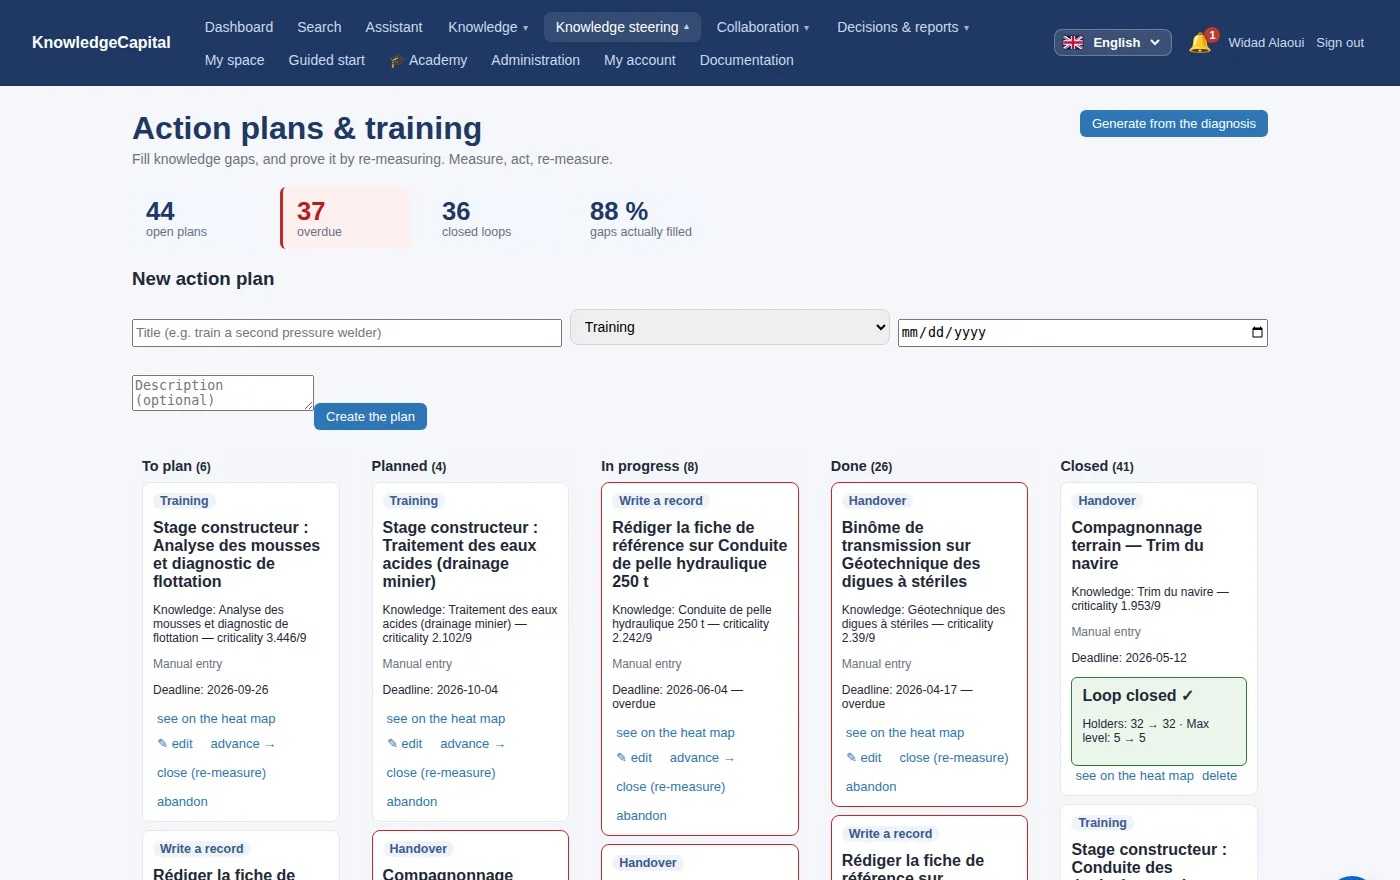Open the Documentation page
This screenshot has width=1400, height=880.
[x=747, y=60]
